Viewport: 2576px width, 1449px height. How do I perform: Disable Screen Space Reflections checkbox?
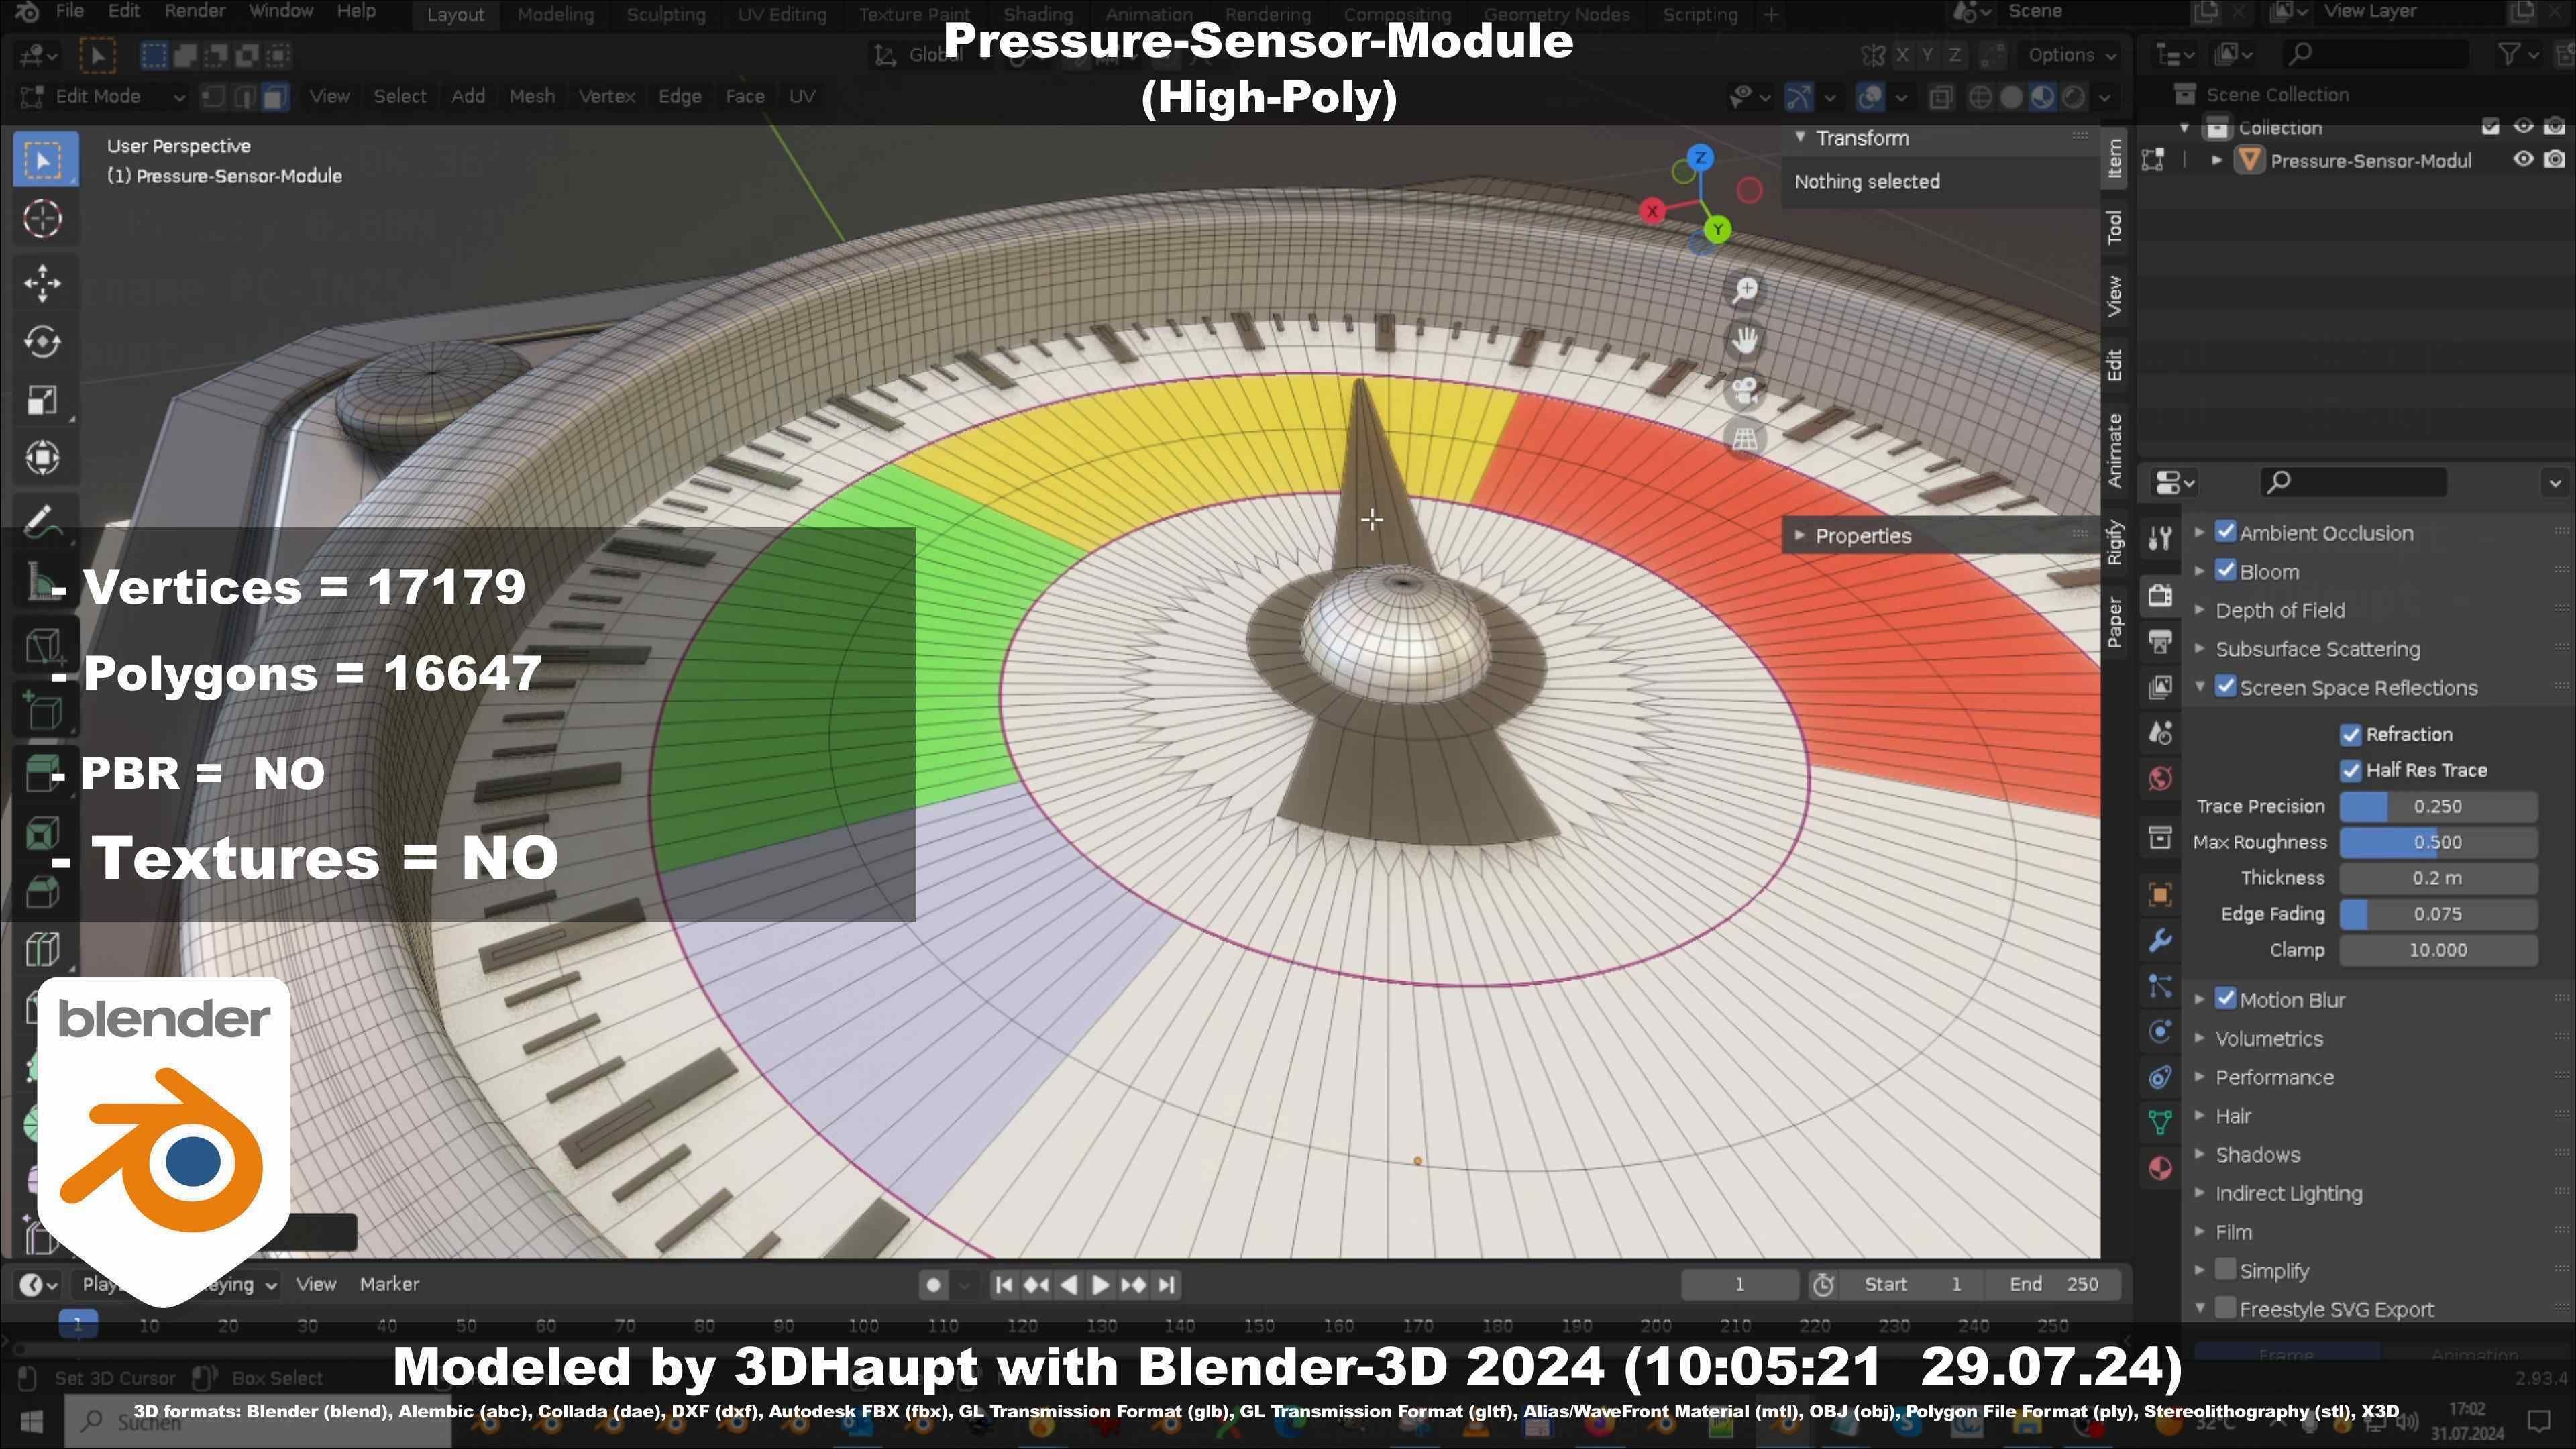(2225, 687)
